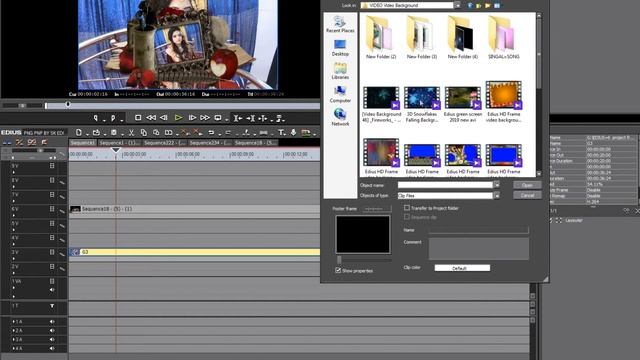This screenshot has height=360, width=640.
Task: Click the Paste icon in timeline toolbar
Action: click(x=156, y=133)
